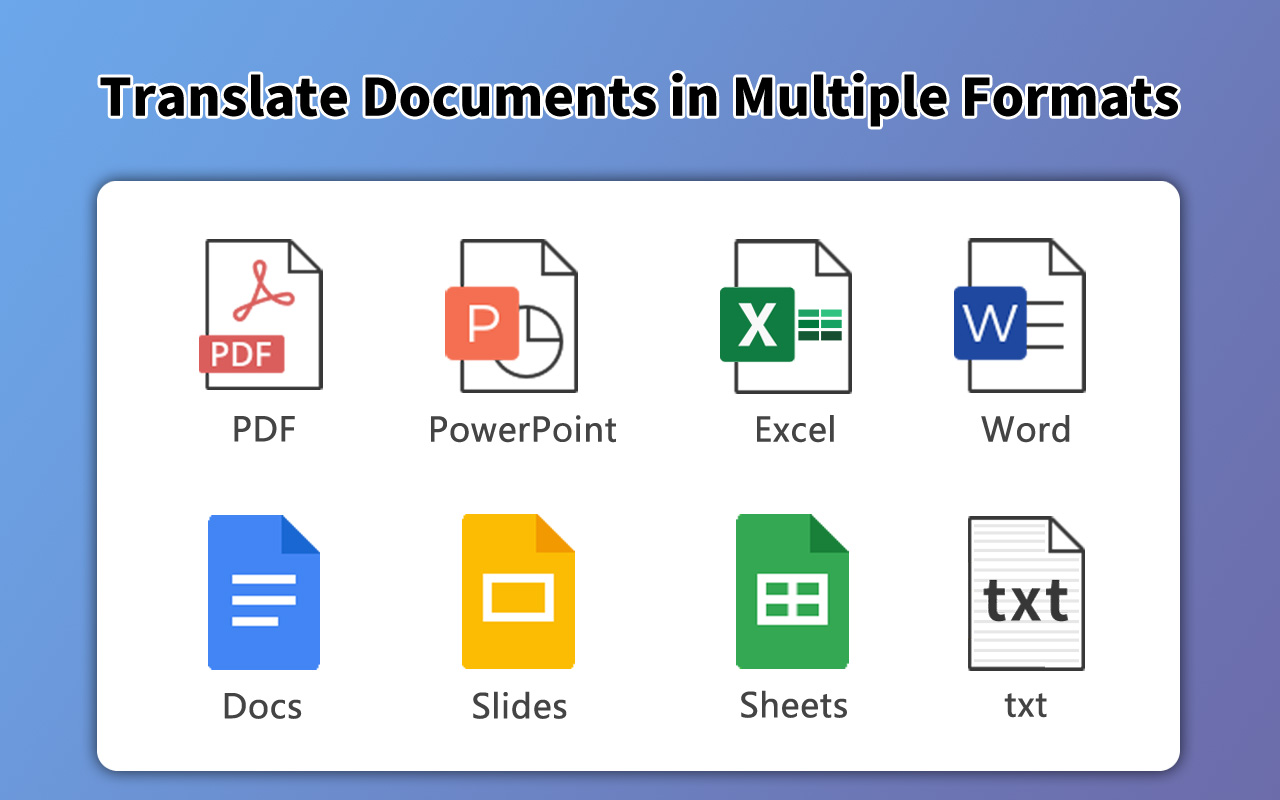Open the PowerPoint document icon
Image resolution: width=1280 pixels, height=800 pixels.
pyautogui.click(x=519, y=313)
